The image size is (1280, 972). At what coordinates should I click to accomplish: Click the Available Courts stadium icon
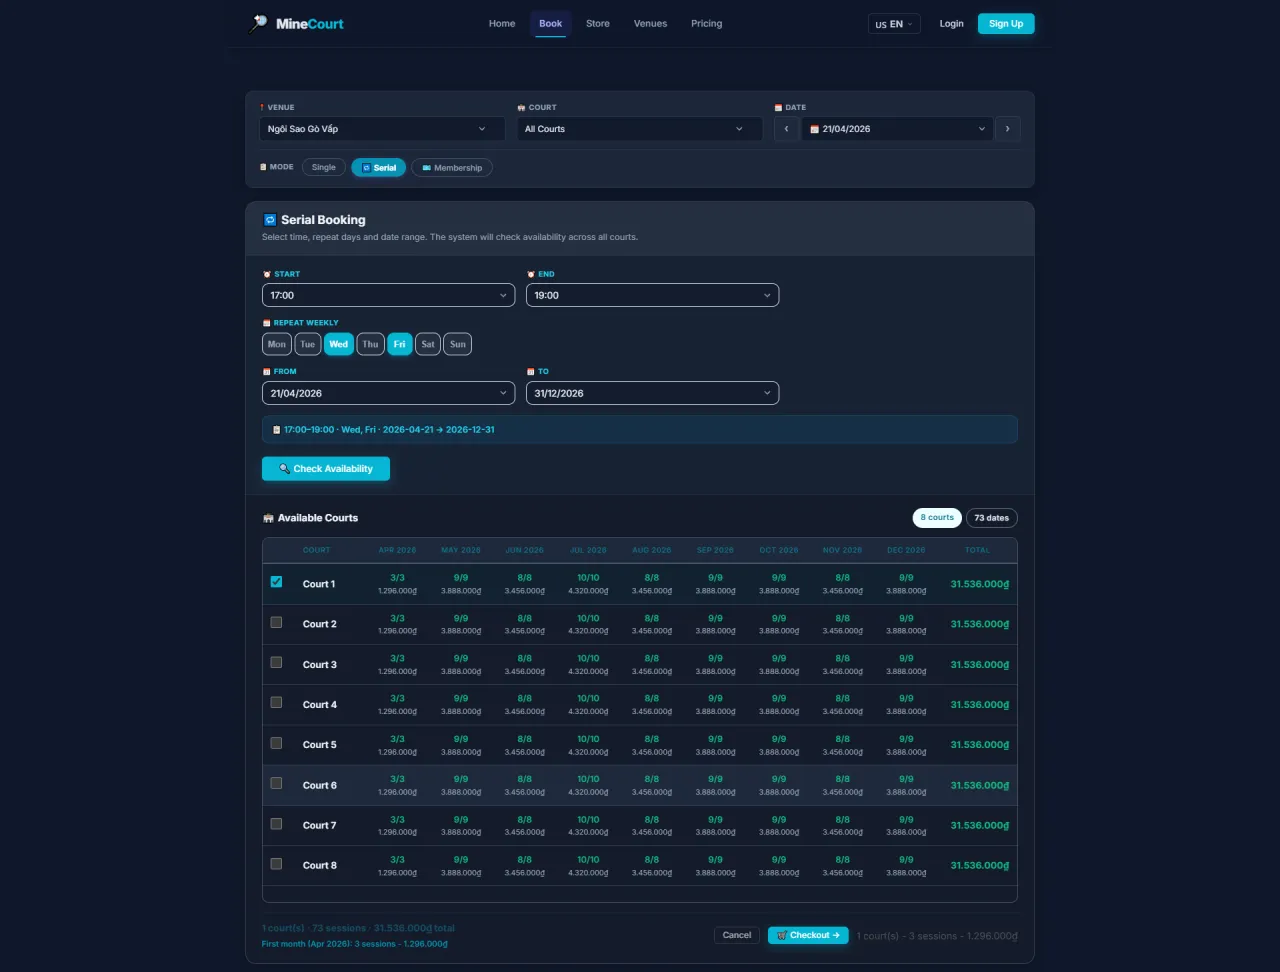point(268,518)
